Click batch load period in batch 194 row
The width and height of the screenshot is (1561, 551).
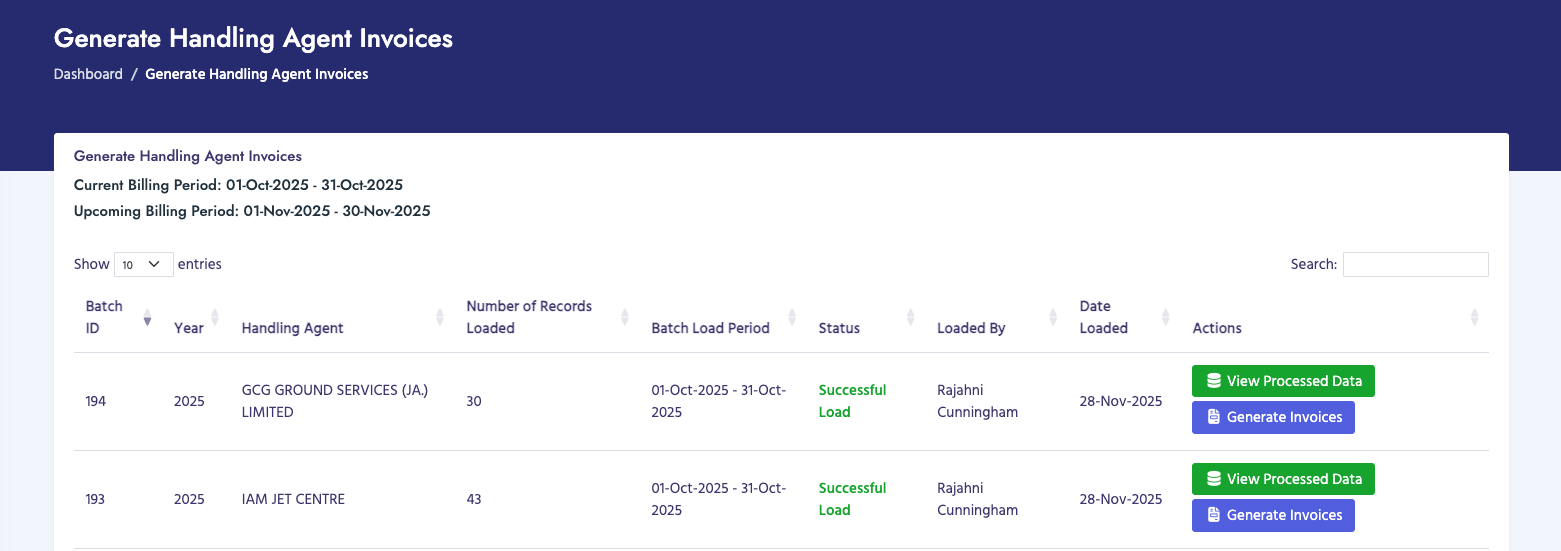click(718, 401)
